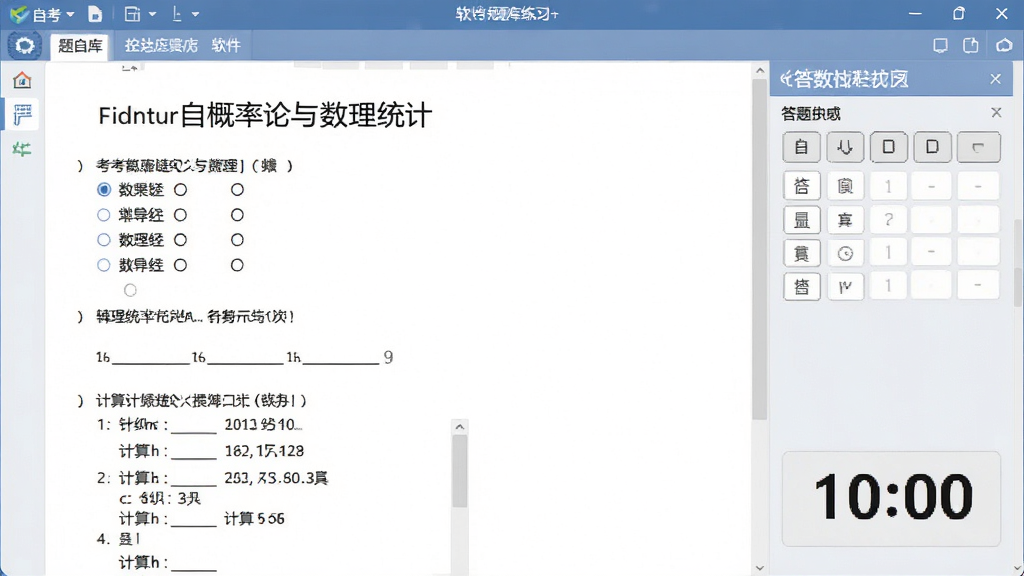Click the share page icon at top right toolbar

pos(971,45)
